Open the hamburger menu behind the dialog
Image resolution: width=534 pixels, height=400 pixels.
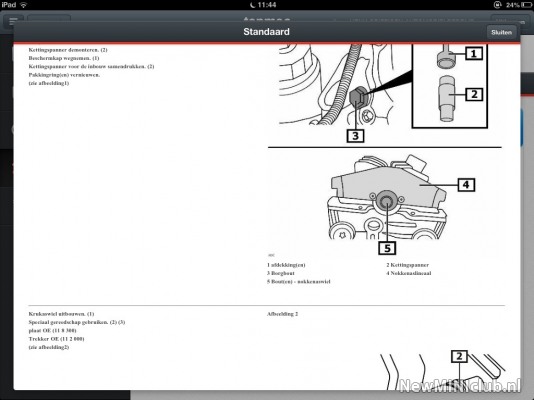click(x=14, y=21)
